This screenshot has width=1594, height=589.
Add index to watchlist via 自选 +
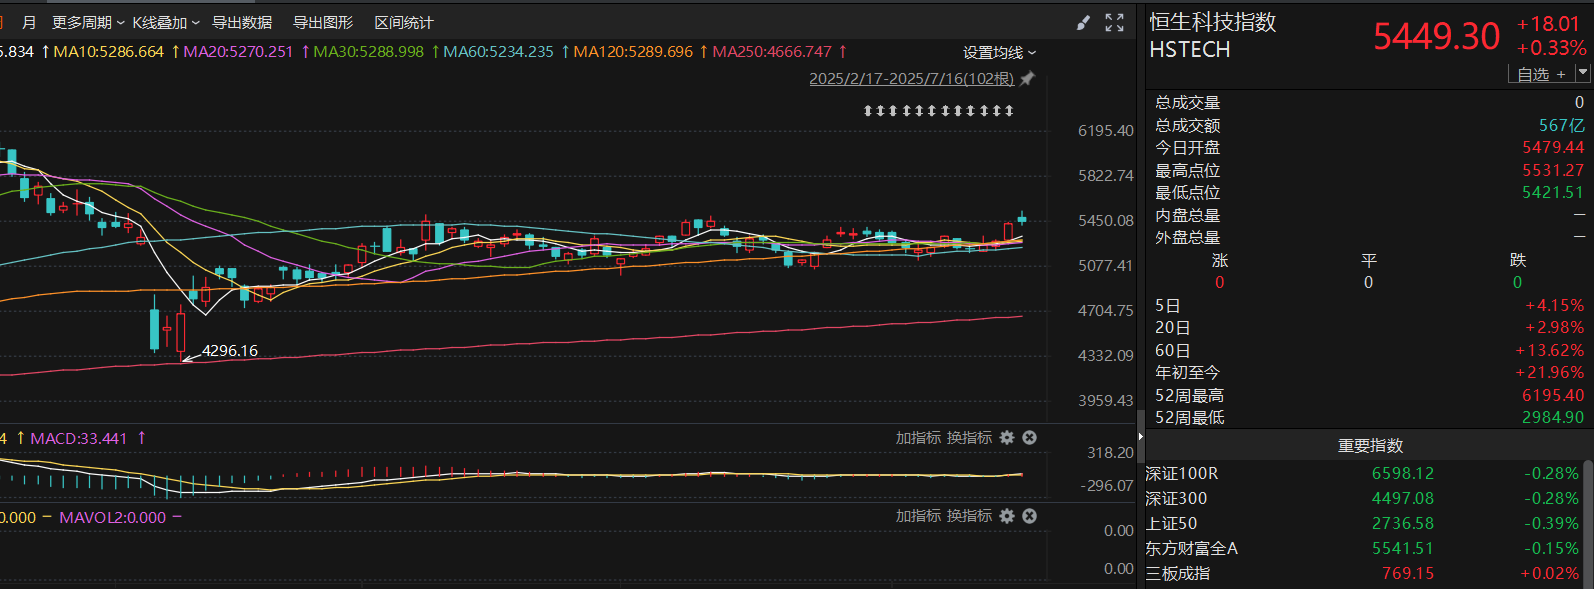(1541, 74)
